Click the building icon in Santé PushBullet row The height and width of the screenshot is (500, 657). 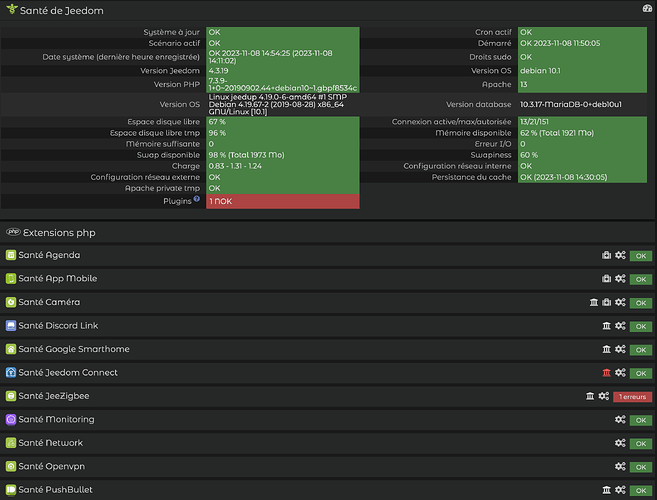606,490
